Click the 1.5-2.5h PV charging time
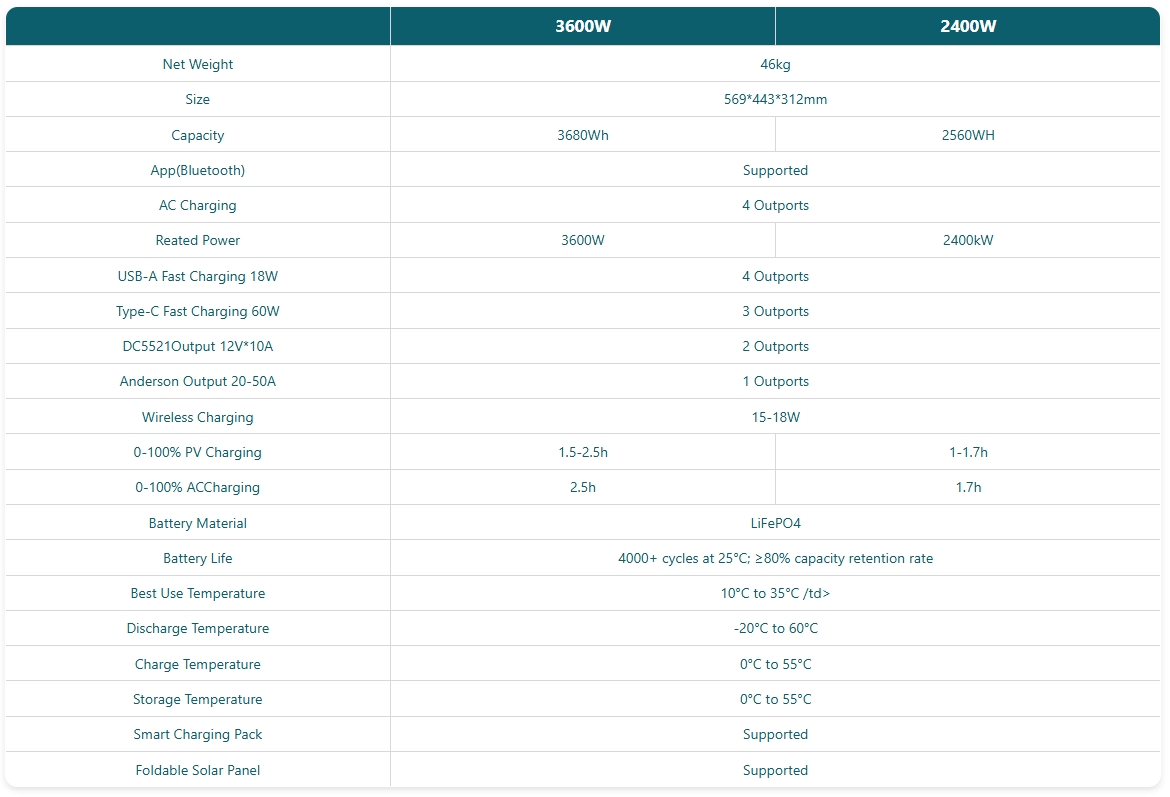The width and height of the screenshot is (1170, 797). point(583,452)
